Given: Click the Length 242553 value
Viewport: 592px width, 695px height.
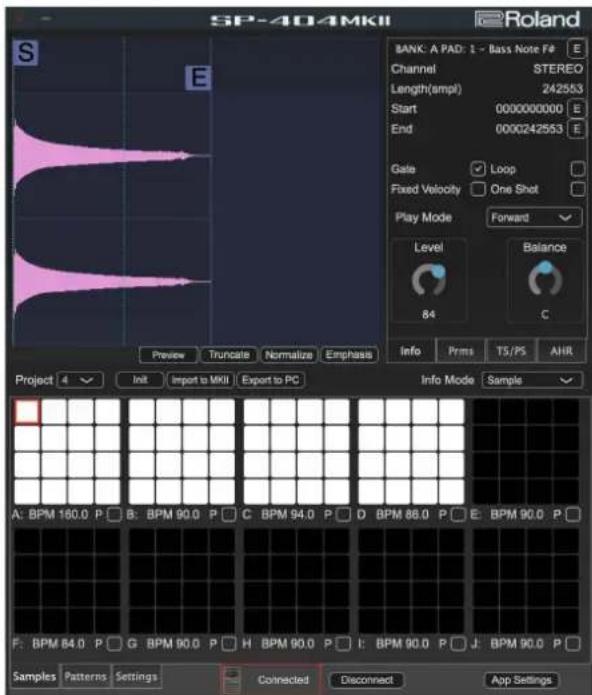Looking at the screenshot, I should pyautogui.click(x=562, y=89).
